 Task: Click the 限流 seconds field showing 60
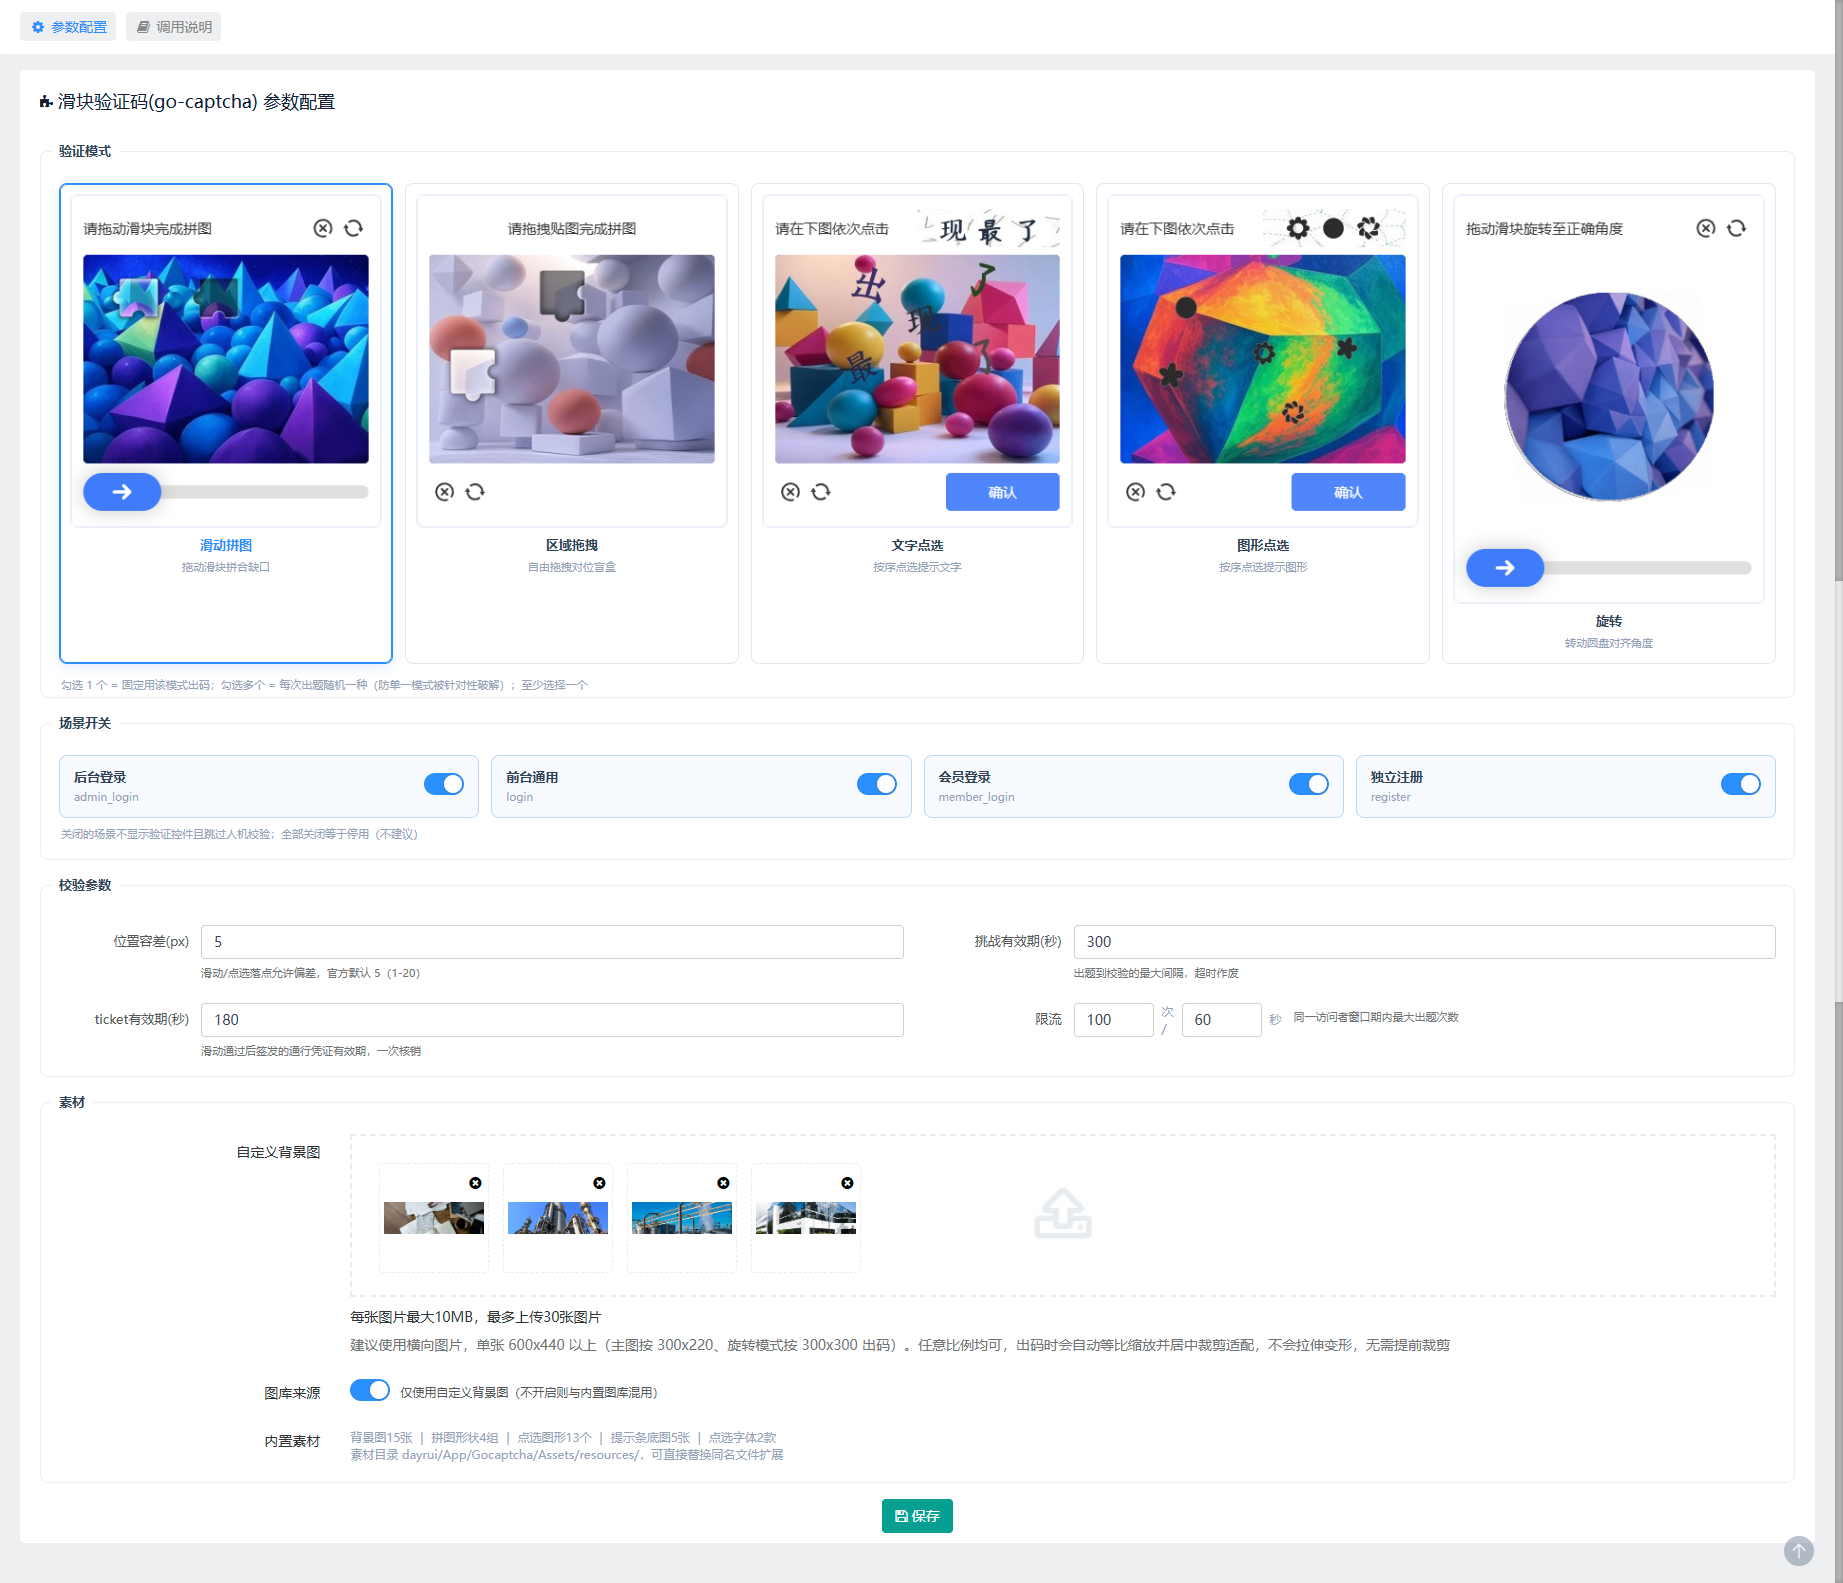[1221, 1020]
